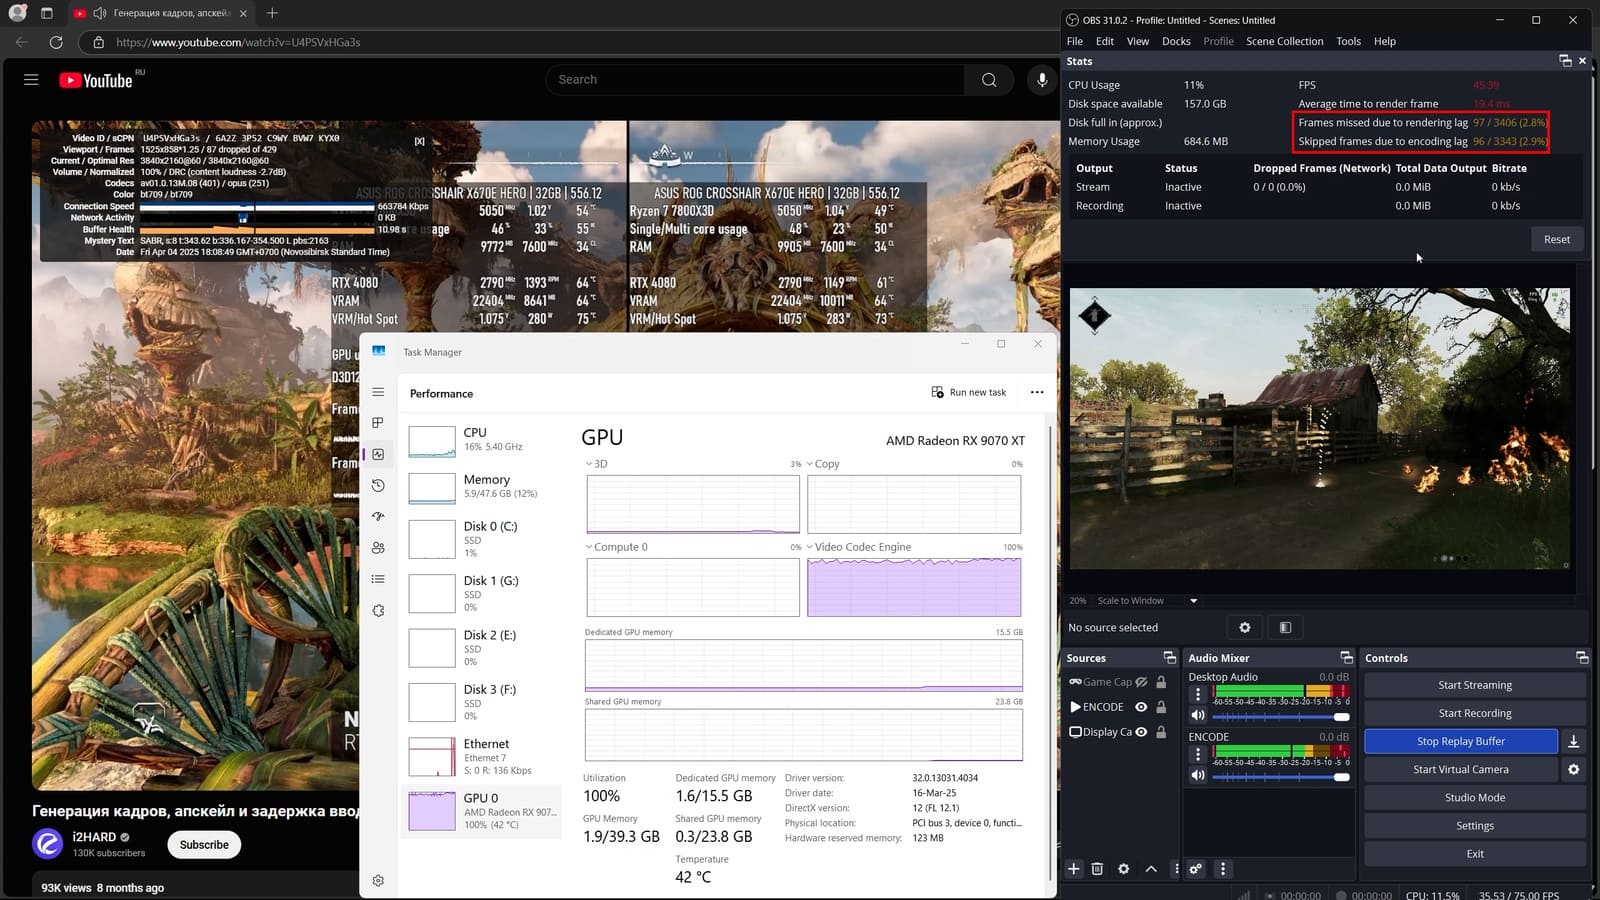Image resolution: width=1600 pixels, height=900 pixels.
Task: Add a new source in OBS Sources
Action: [x=1073, y=869]
